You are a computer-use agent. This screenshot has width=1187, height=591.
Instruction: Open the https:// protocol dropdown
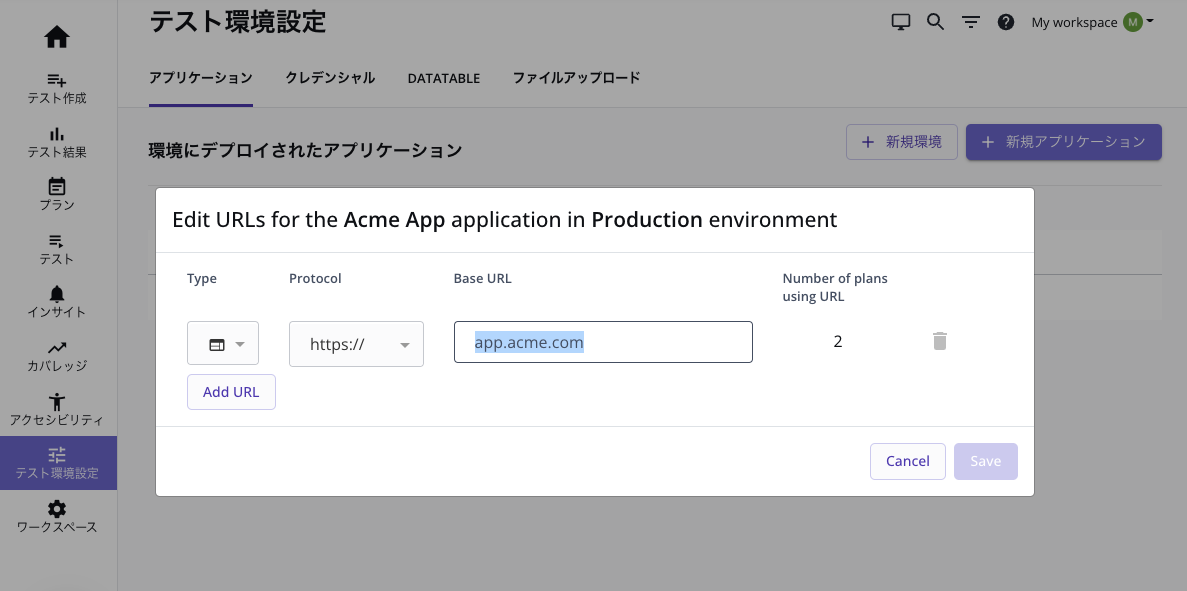tap(356, 344)
